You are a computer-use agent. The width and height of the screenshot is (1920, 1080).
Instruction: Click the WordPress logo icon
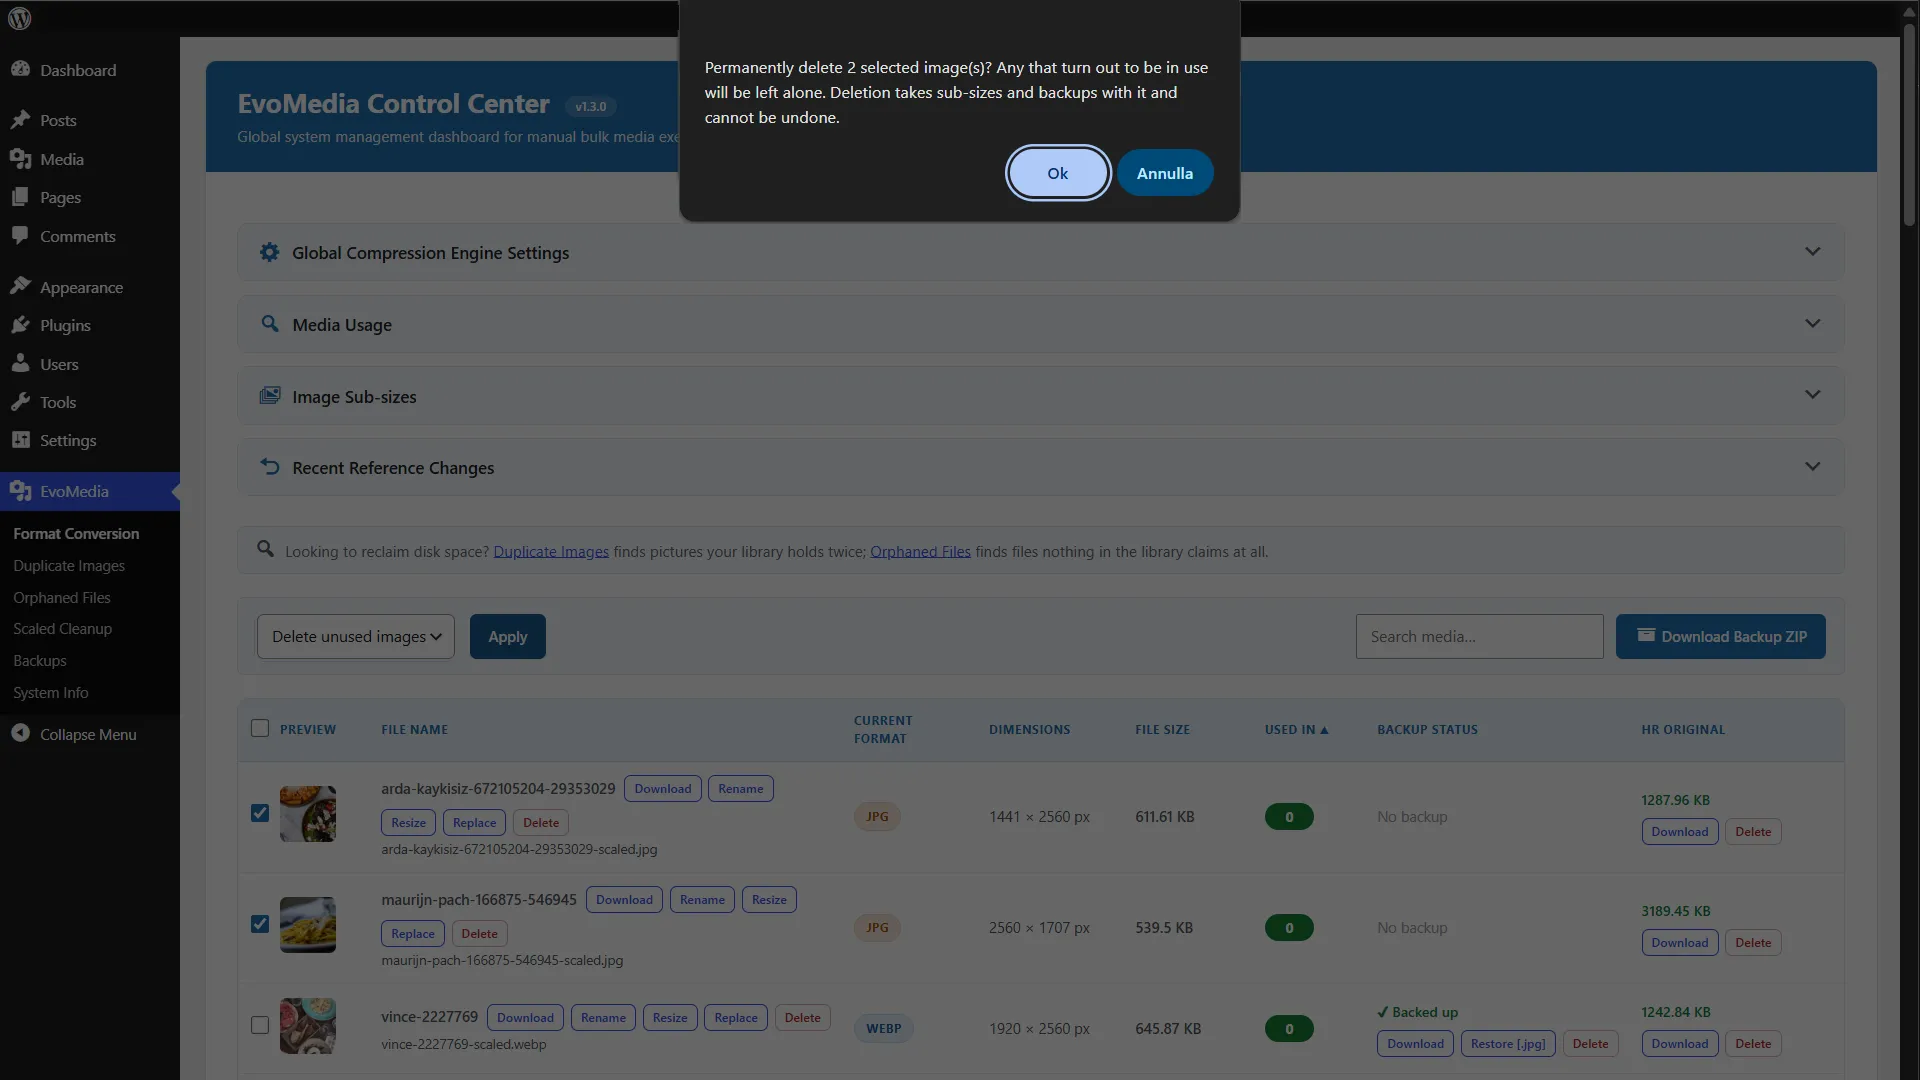click(20, 18)
